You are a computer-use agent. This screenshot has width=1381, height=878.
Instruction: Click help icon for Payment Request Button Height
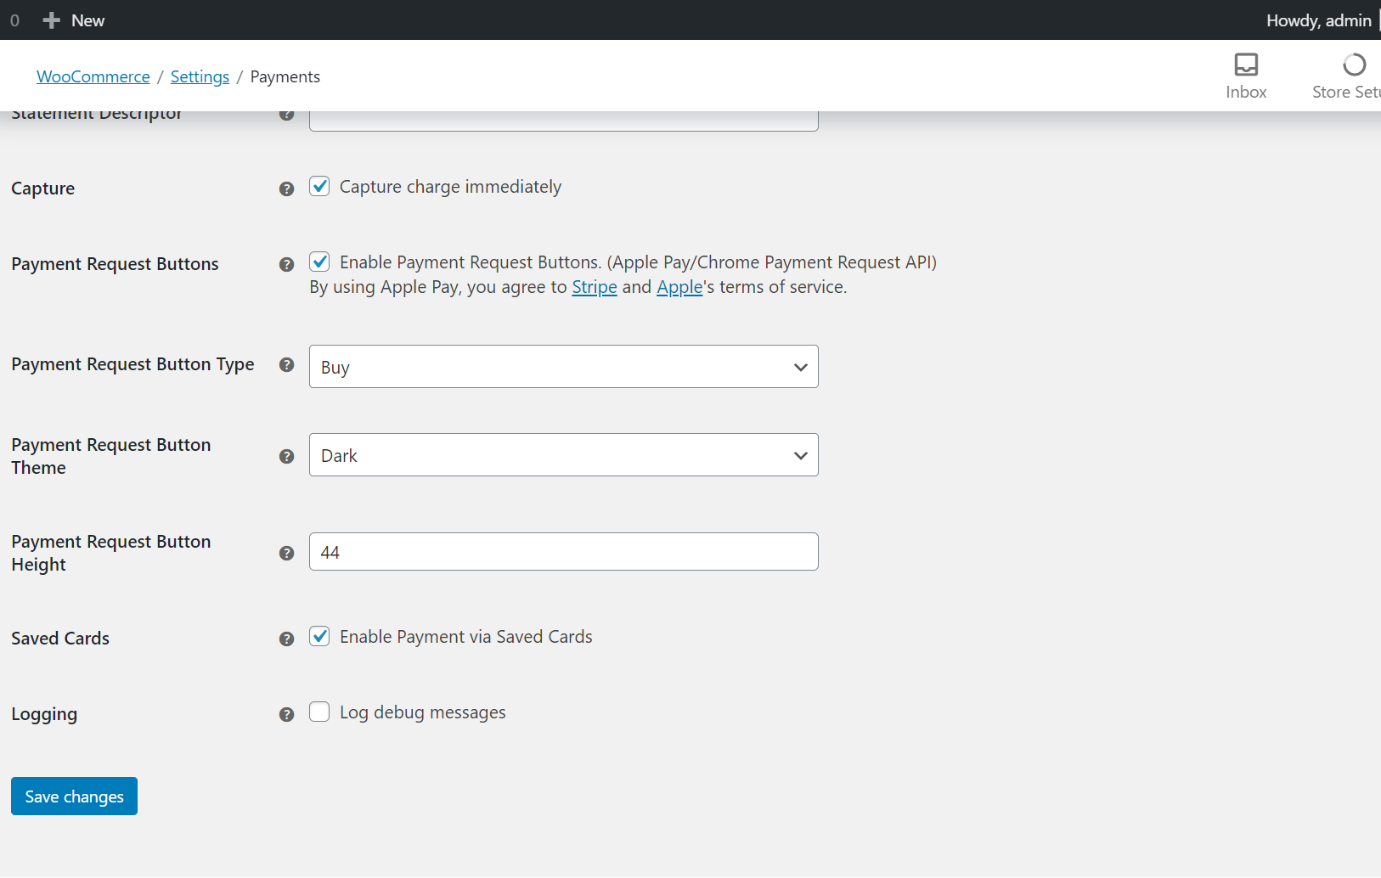287,554
